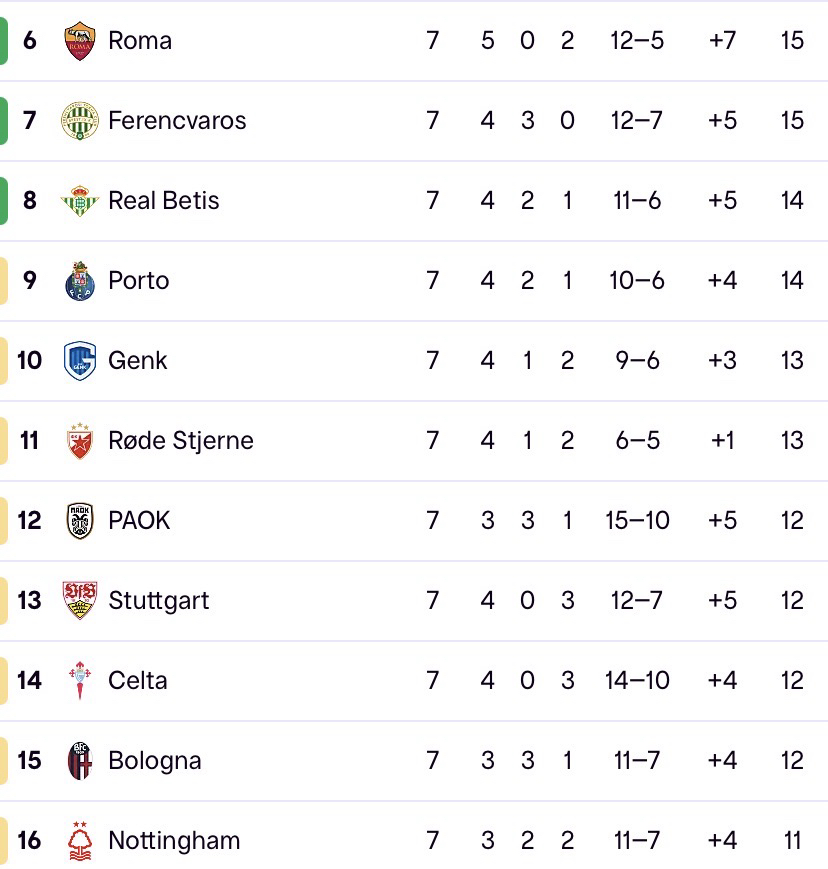Click the Roma club crest

point(79,41)
